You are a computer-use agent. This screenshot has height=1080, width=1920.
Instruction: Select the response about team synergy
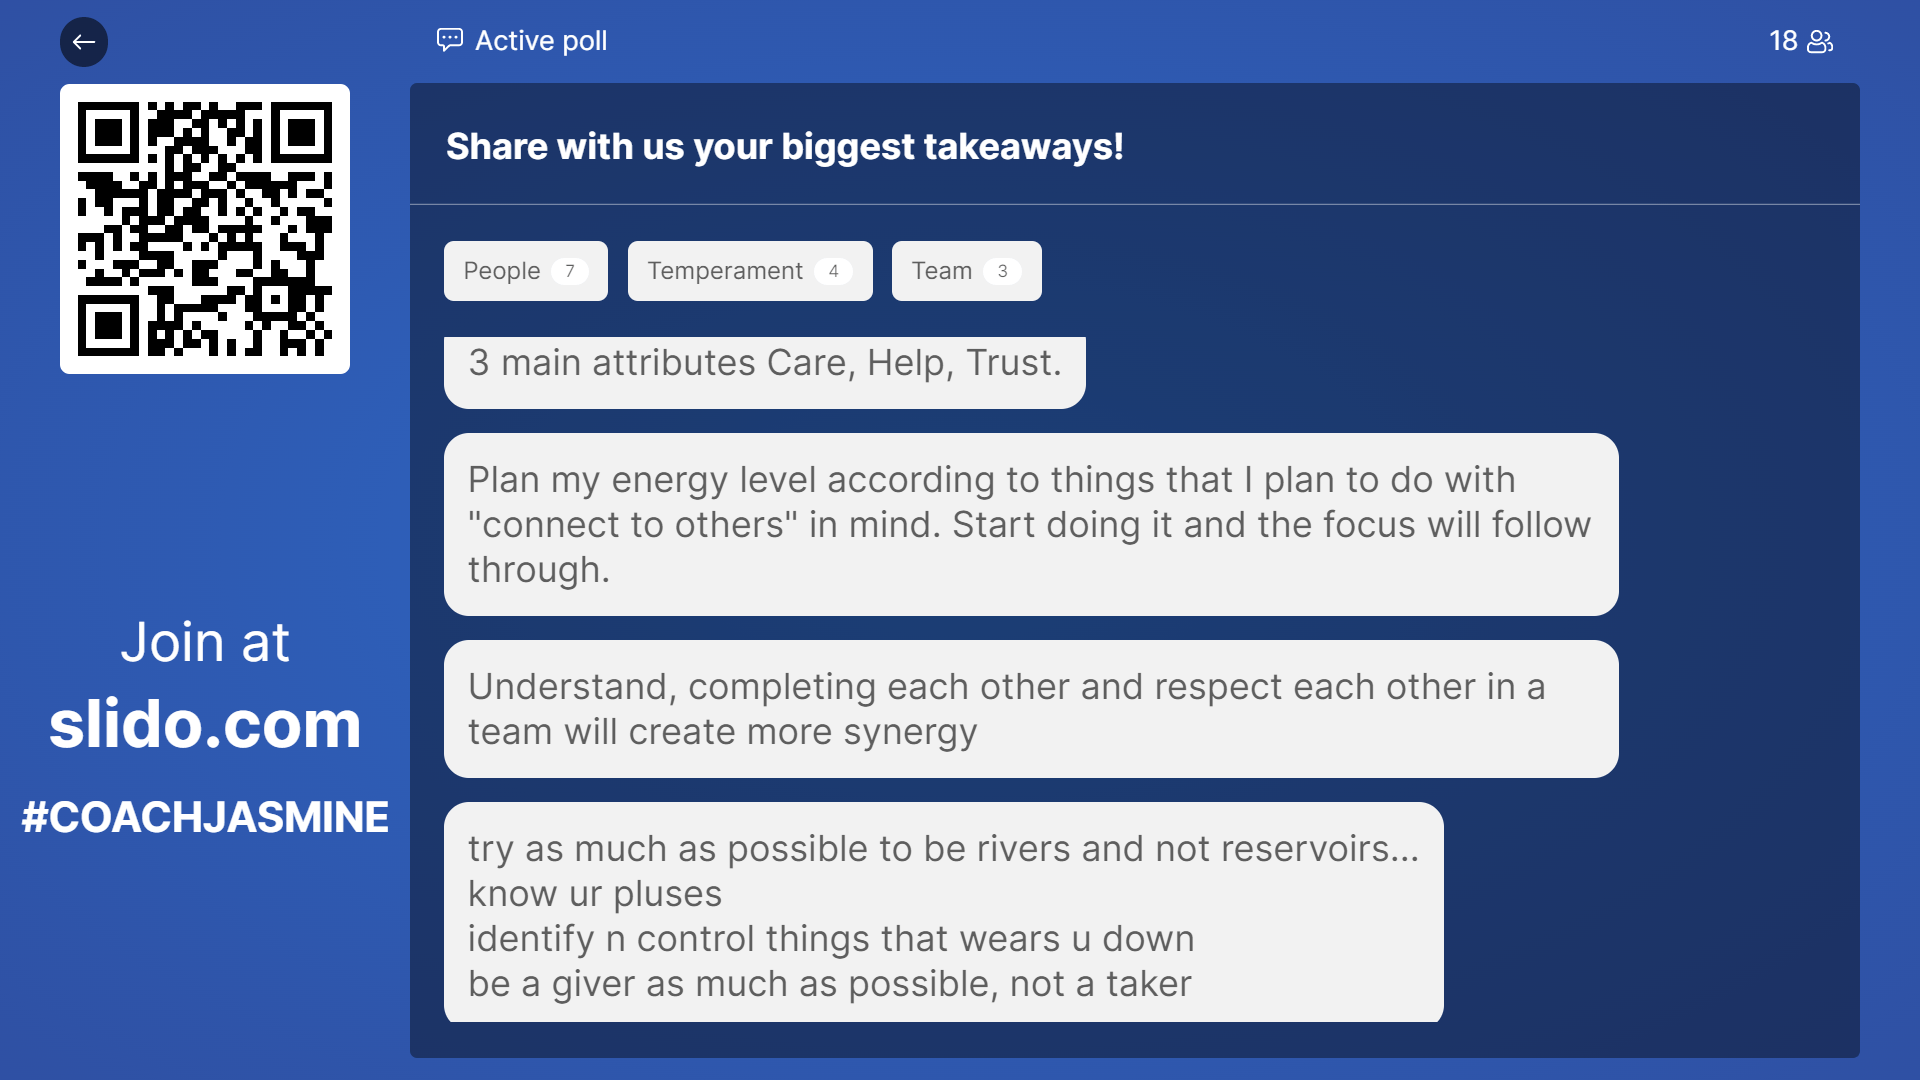coord(1031,709)
